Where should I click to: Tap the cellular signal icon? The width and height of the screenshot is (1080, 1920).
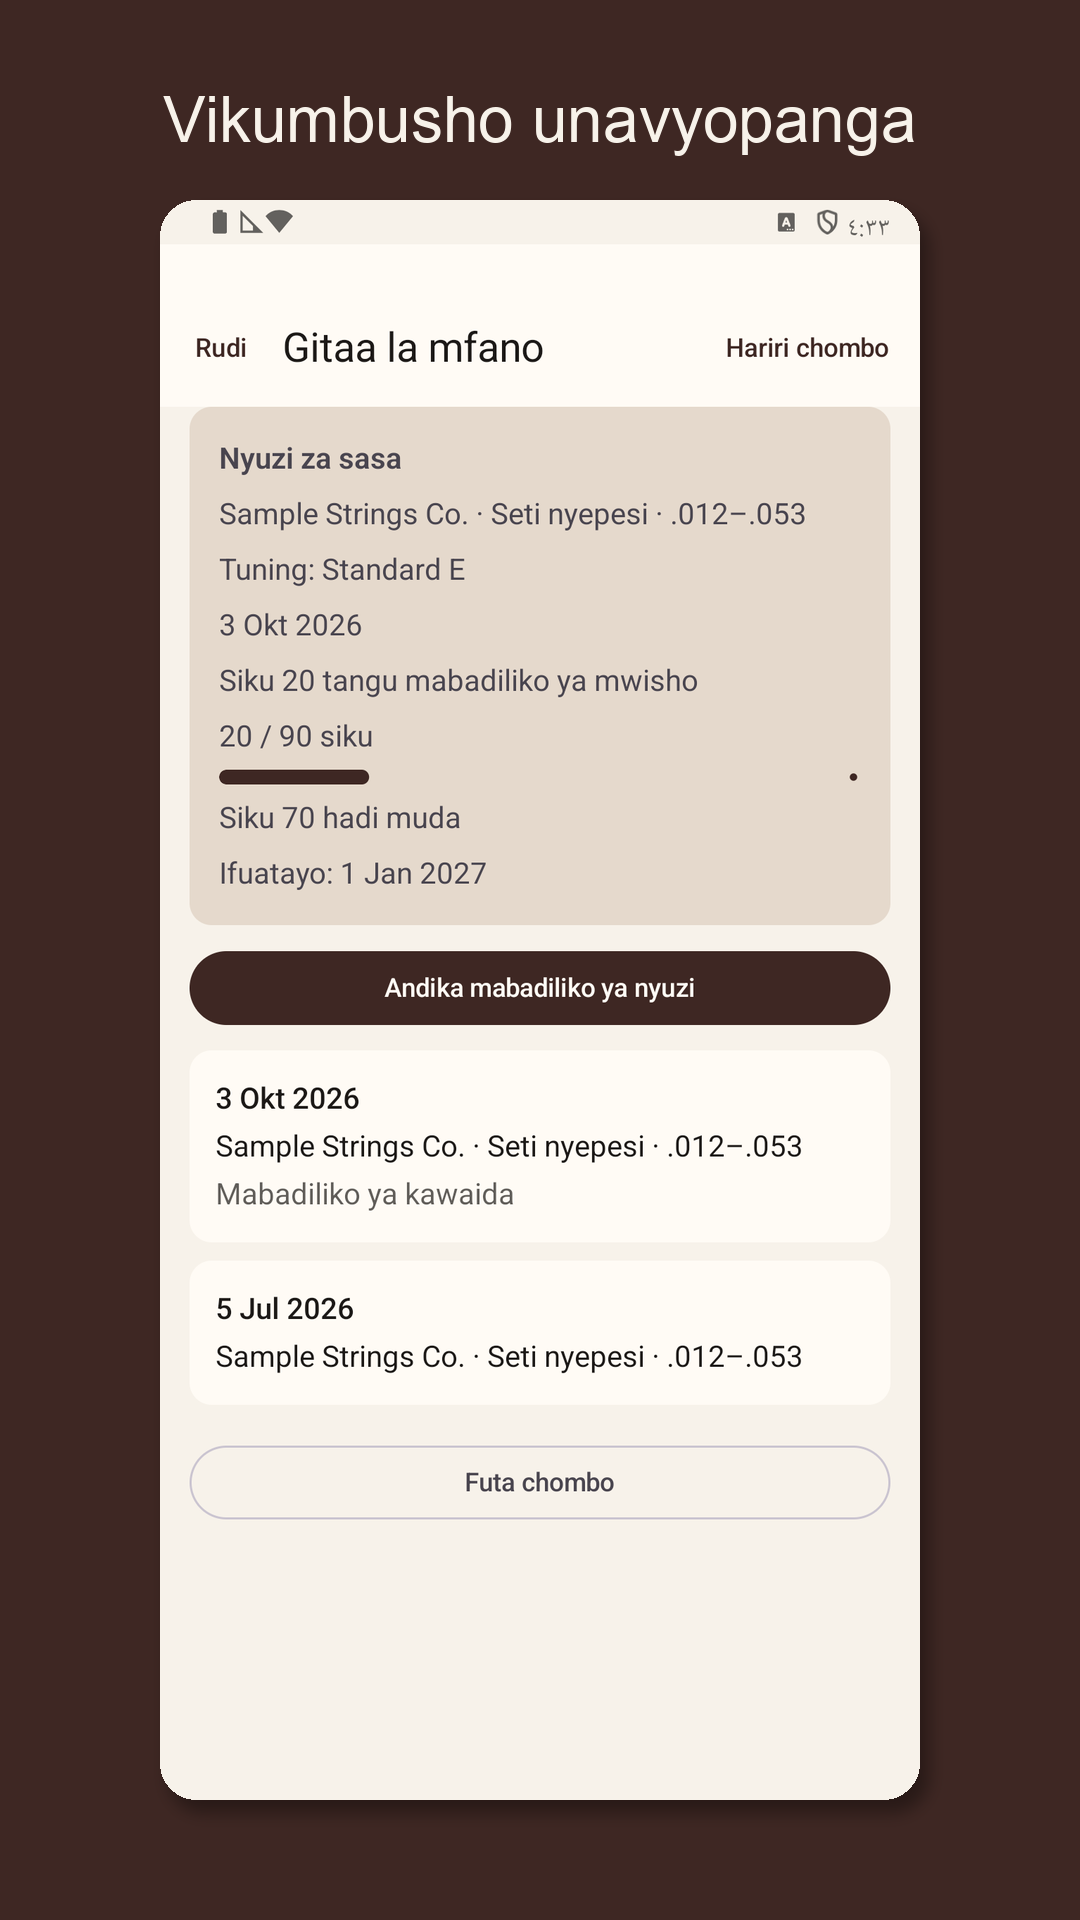pos(250,222)
